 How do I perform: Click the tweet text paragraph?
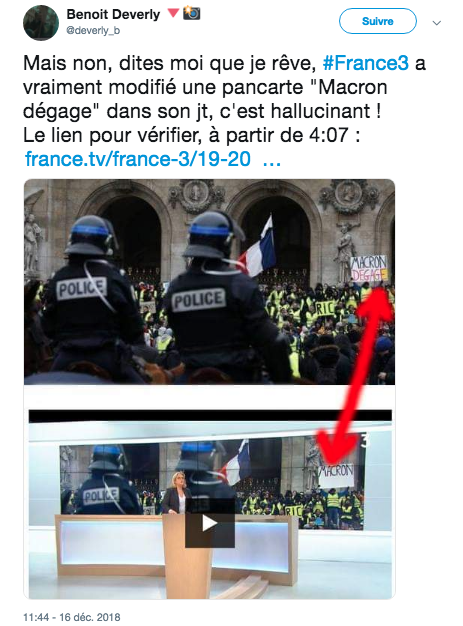tap(224, 99)
